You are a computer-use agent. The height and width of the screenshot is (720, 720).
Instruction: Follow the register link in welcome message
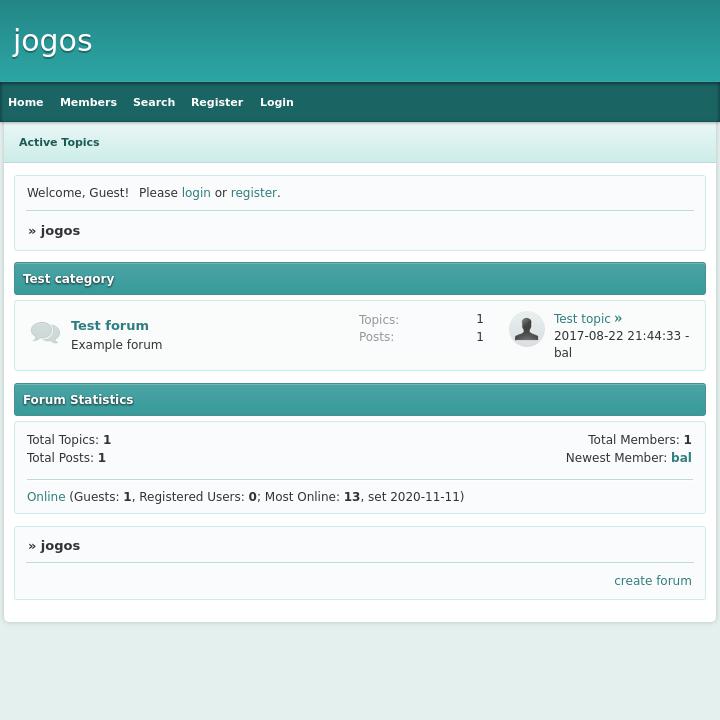point(254,193)
